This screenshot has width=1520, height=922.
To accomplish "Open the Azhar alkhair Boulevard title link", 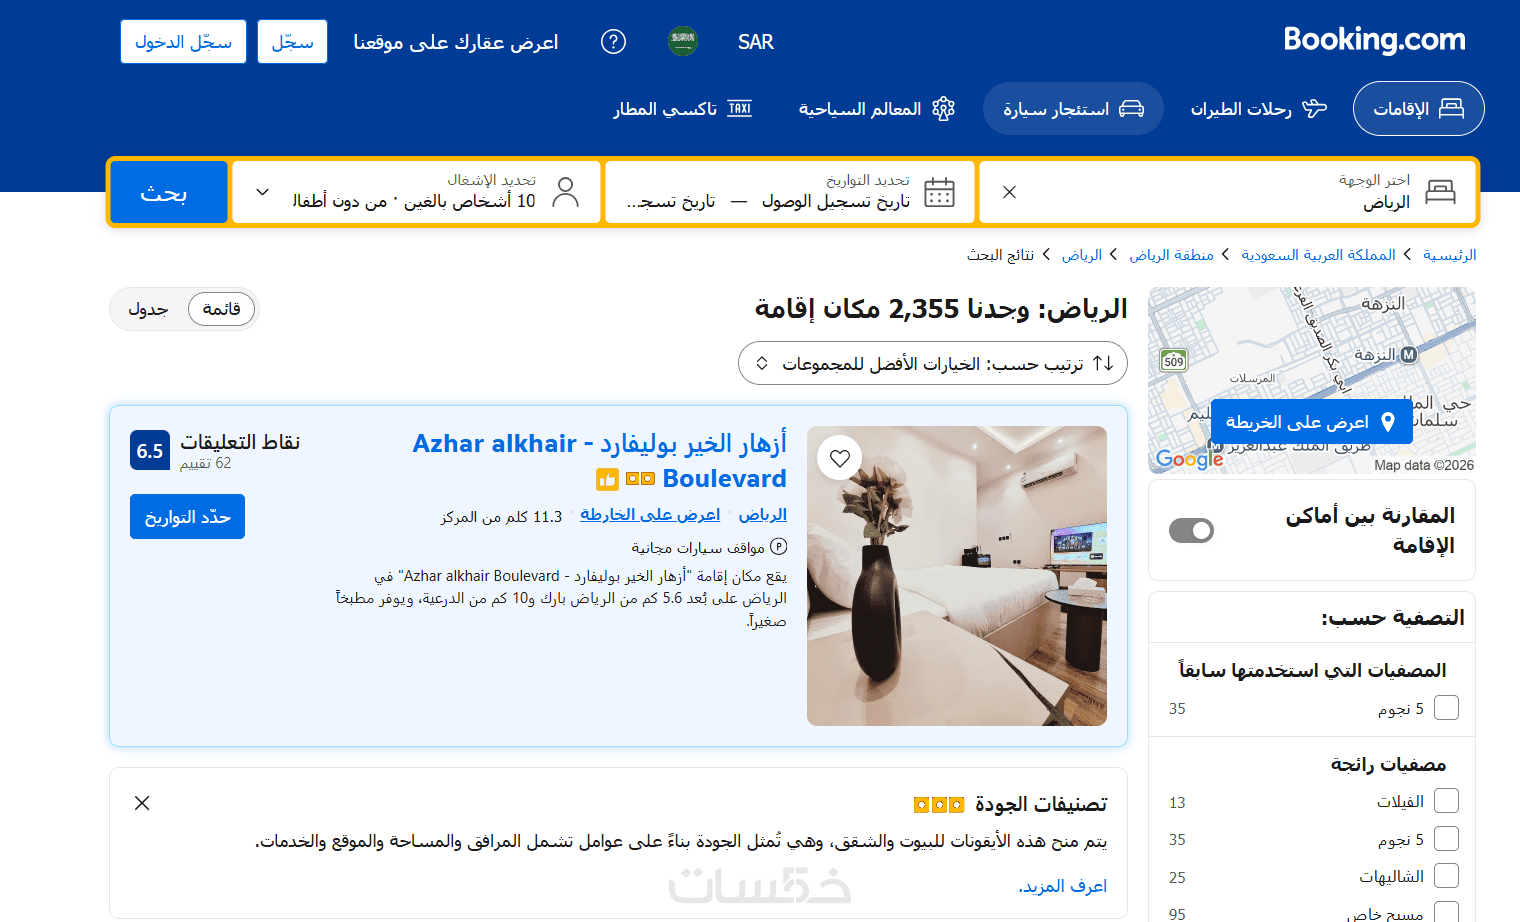I will 600,460.
